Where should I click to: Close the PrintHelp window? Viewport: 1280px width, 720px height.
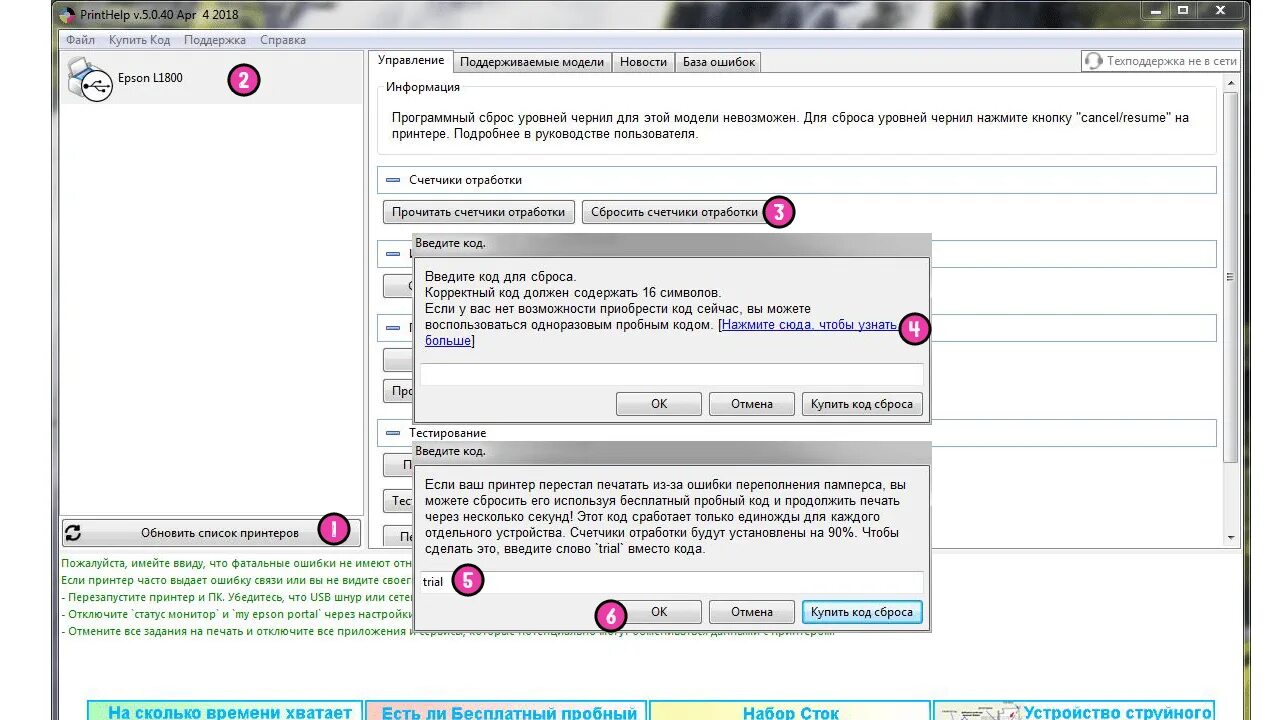tap(1221, 9)
